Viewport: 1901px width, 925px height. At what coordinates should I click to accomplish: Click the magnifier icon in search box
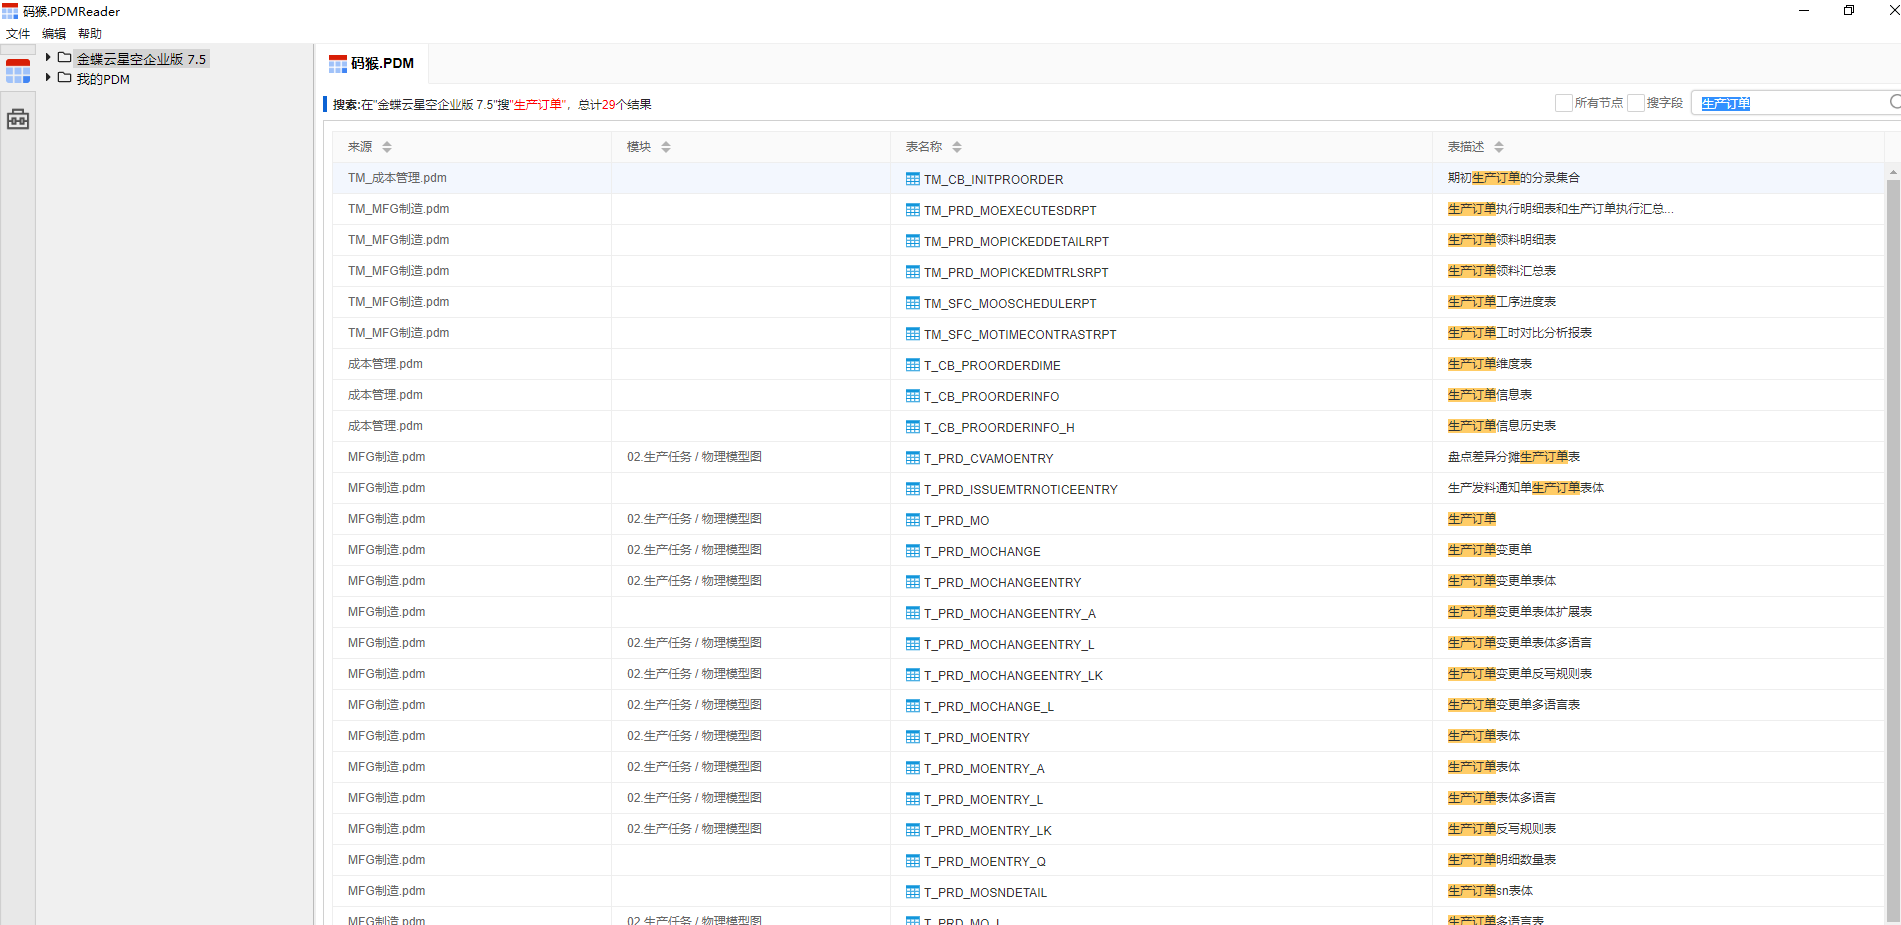click(1895, 102)
